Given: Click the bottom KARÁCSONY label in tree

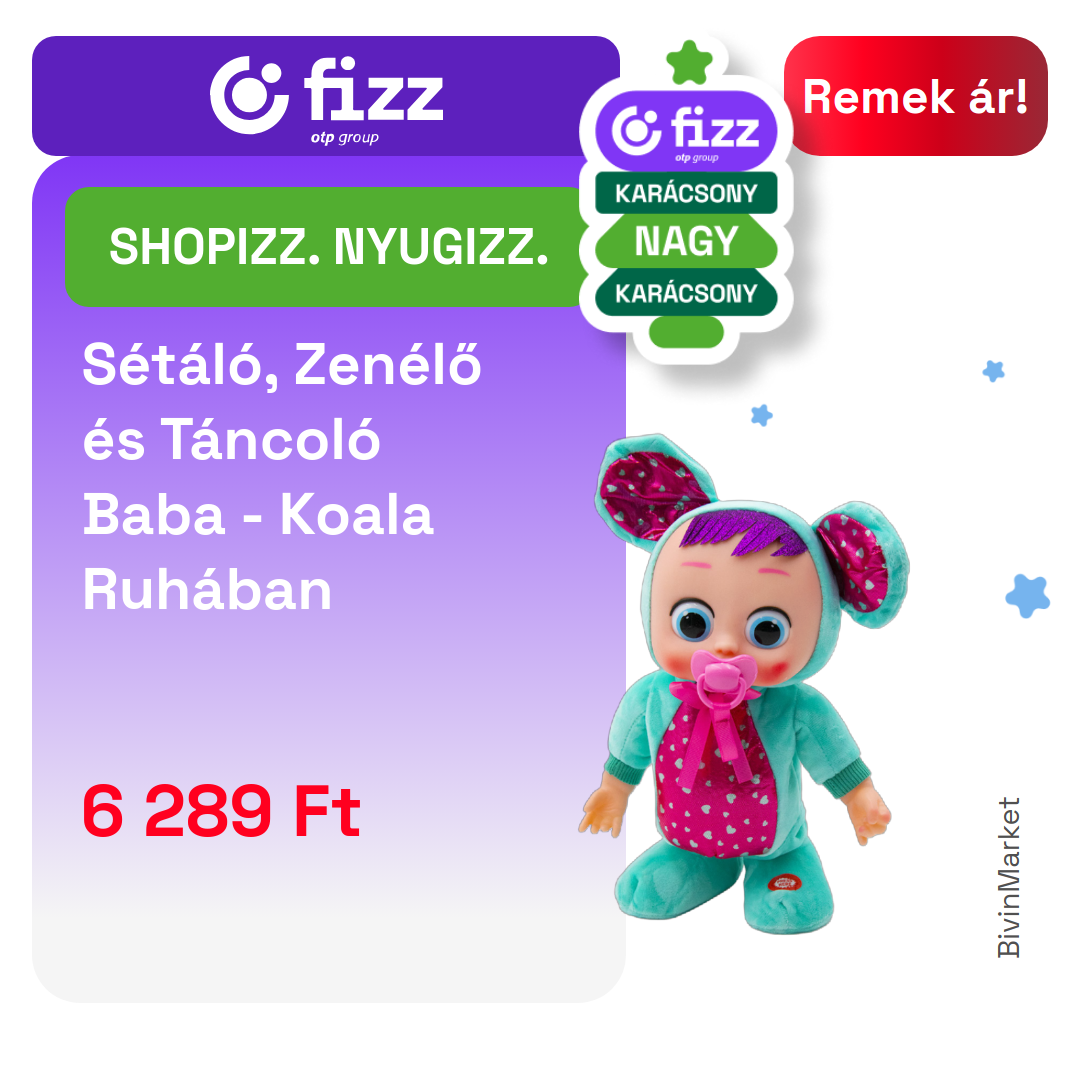Looking at the screenshot, I should (686, 293).
